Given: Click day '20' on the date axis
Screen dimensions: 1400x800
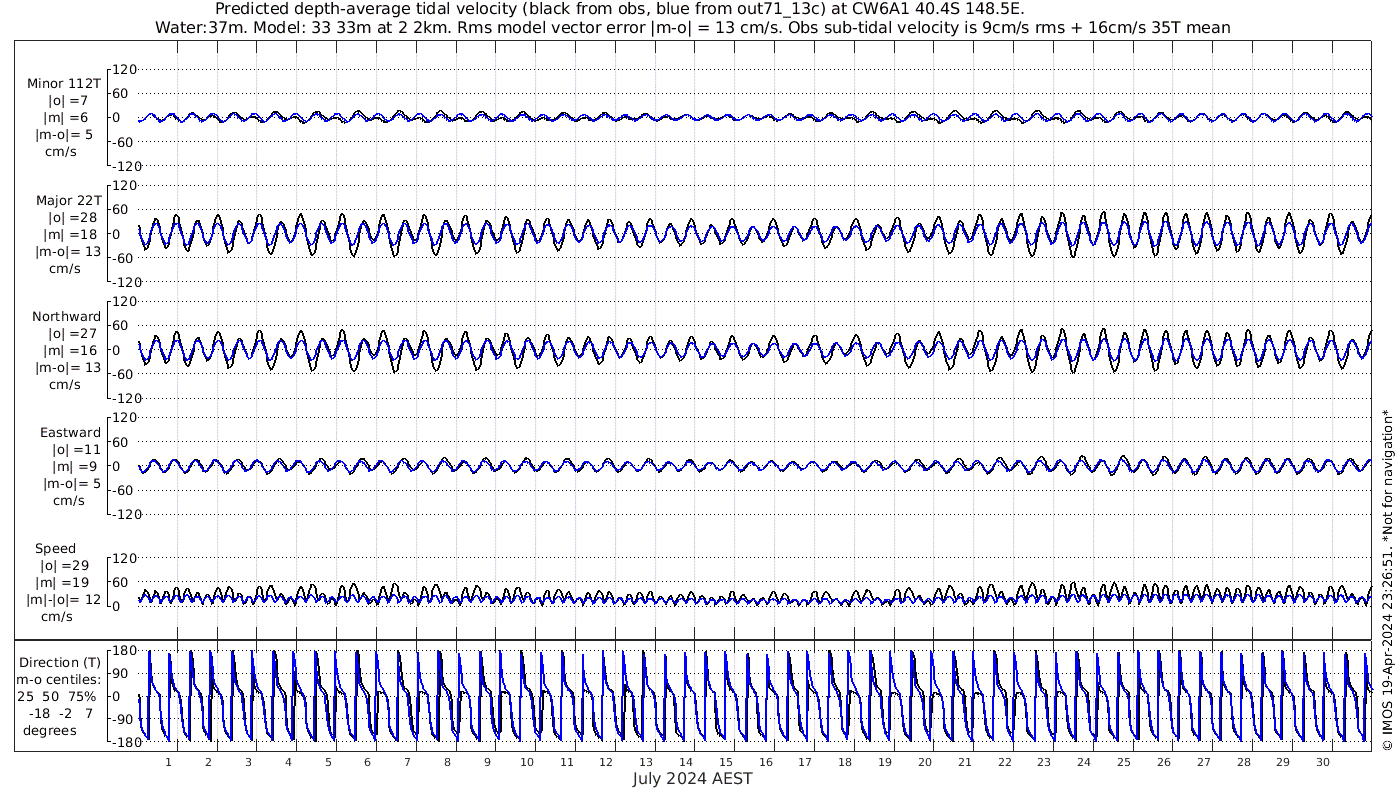Looking at the screenshot, I should [x=925, y=762].
